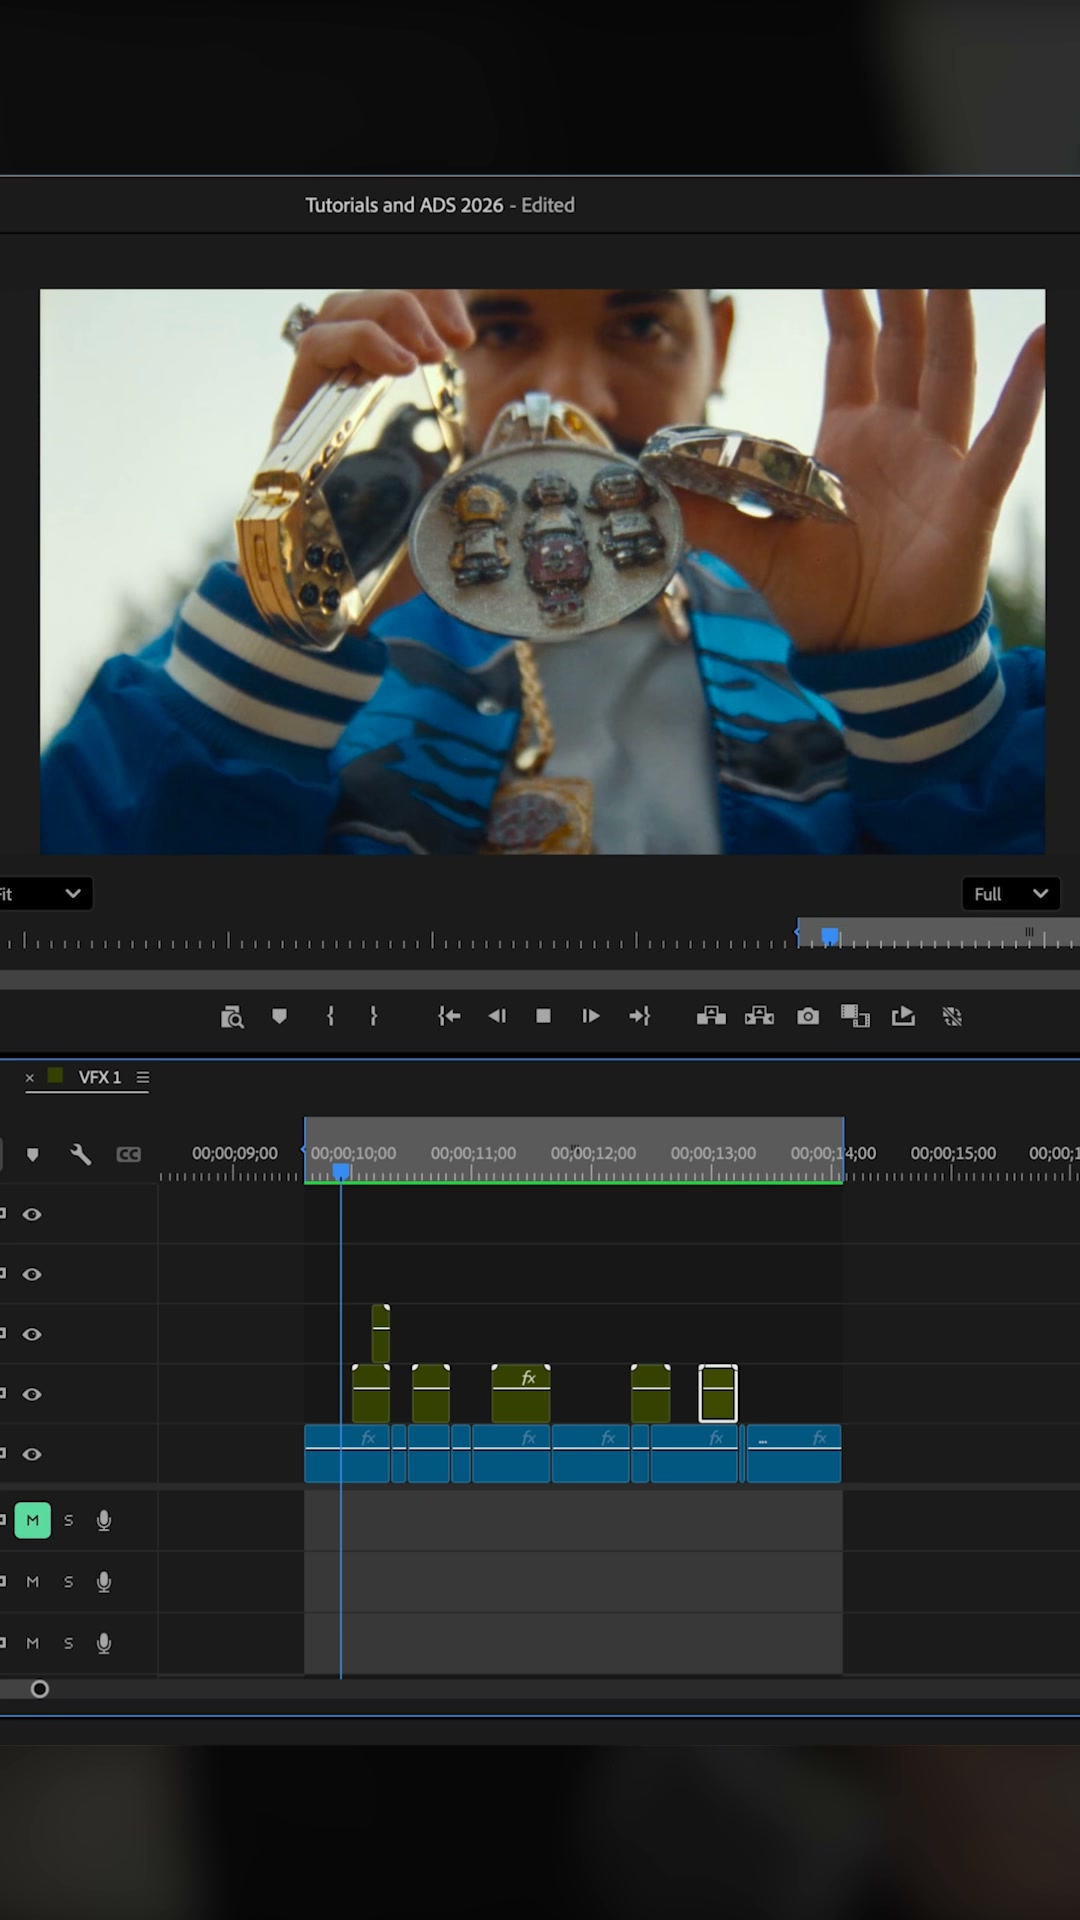Click the clip search magnifier icon in transport bar
Image resolution: width=1080 pixels, height=1920 pixels.
click(232, 1017)
